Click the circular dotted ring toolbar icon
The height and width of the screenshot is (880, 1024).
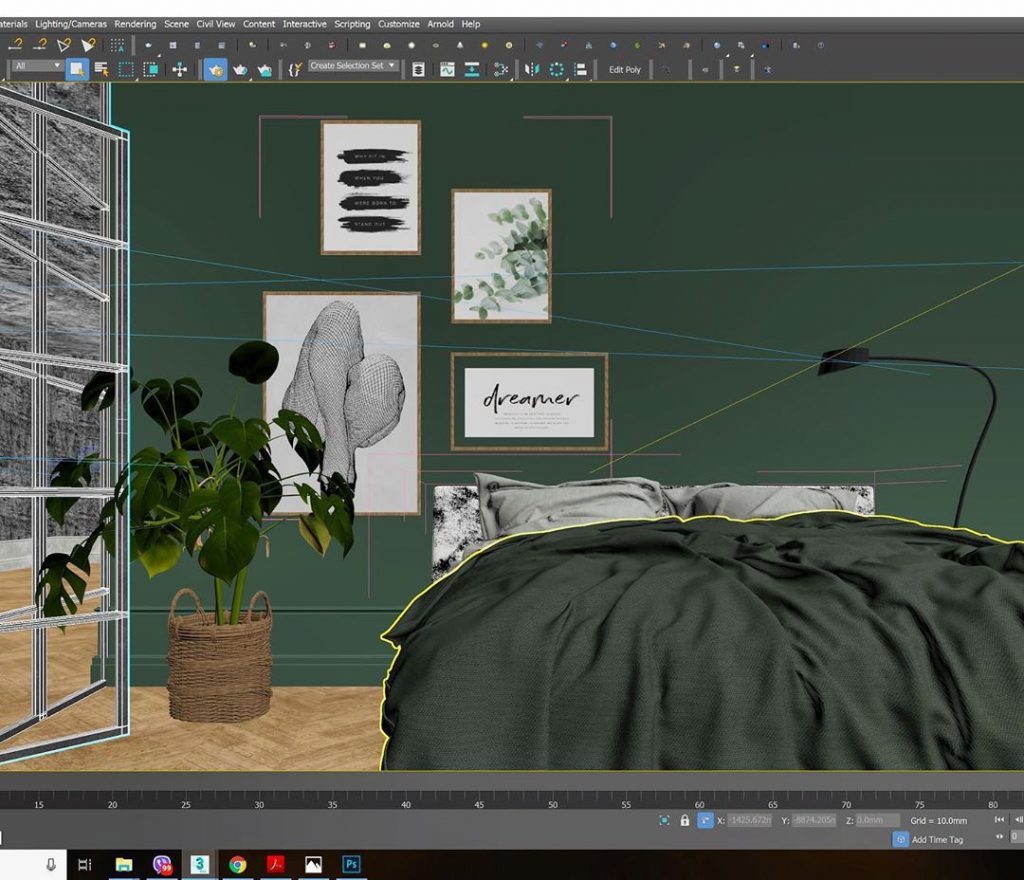[556, 69]
